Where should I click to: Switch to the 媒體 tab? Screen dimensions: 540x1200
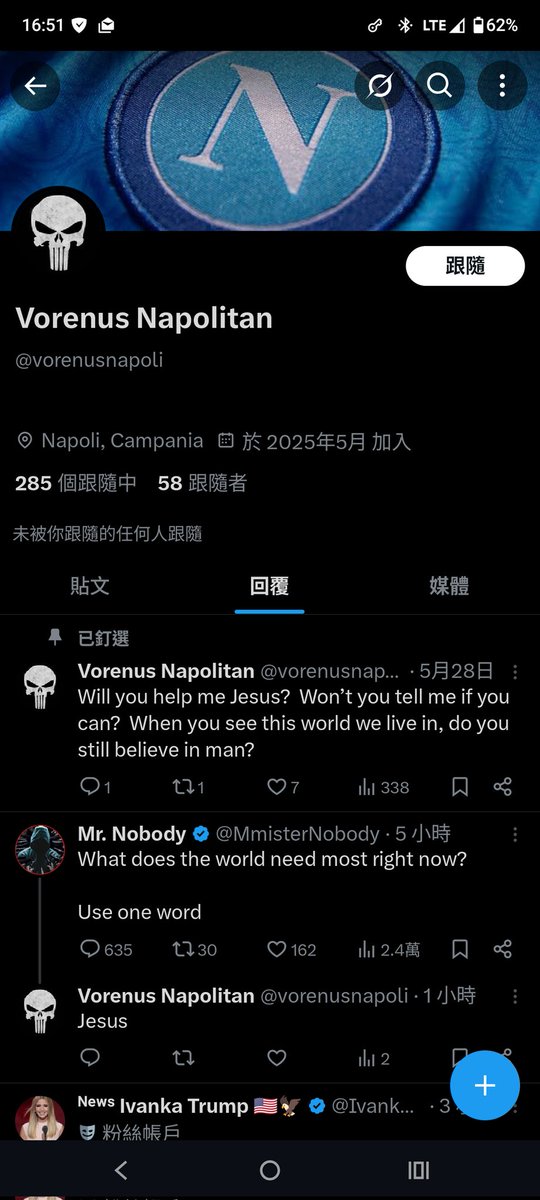[449, 586]
